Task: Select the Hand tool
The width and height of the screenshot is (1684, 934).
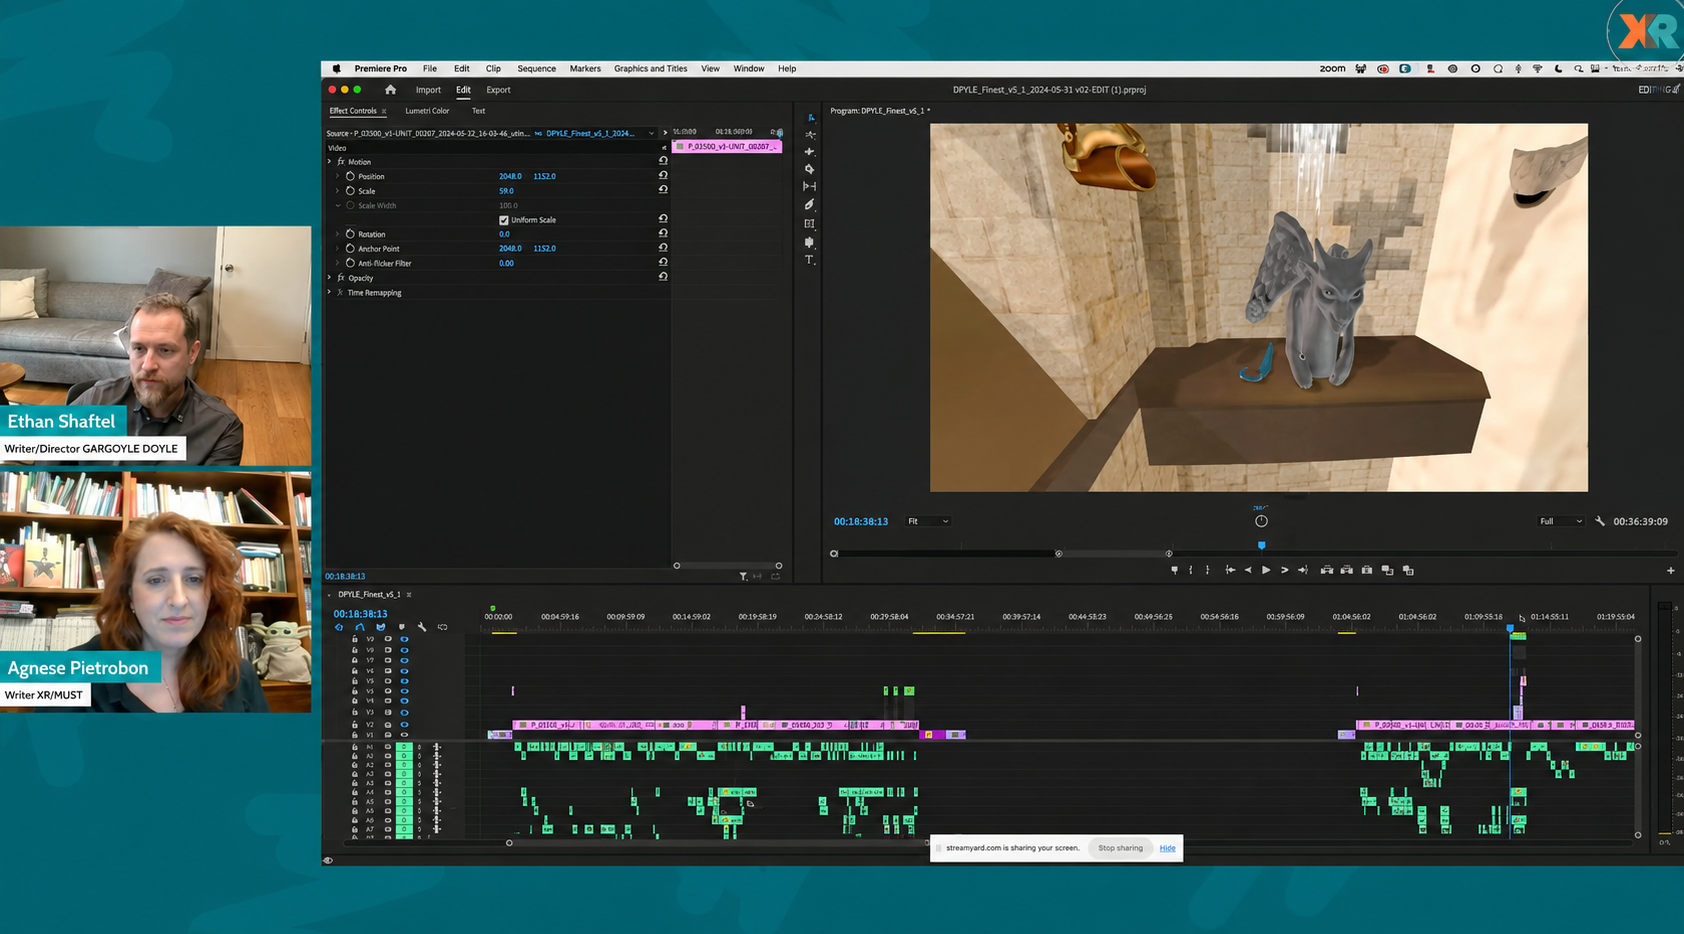Action: point(810,242)
